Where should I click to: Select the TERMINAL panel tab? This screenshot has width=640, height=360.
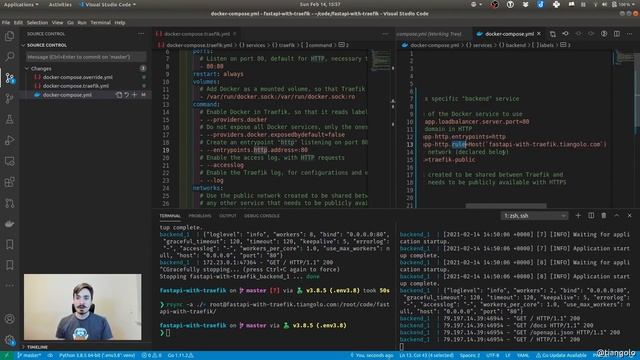pyautogui.click(x=170, y=216)
